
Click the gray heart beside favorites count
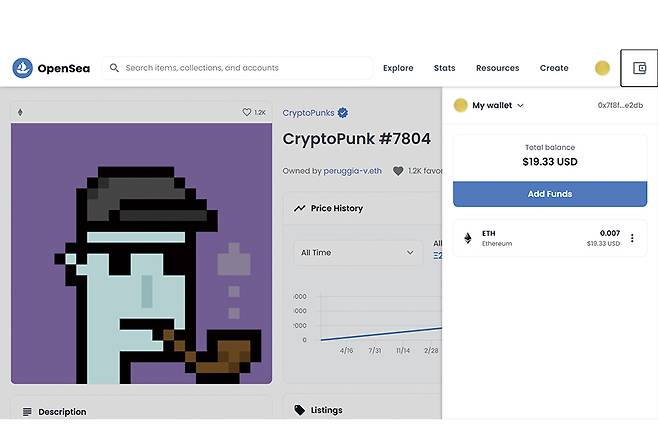coord(398,171)
